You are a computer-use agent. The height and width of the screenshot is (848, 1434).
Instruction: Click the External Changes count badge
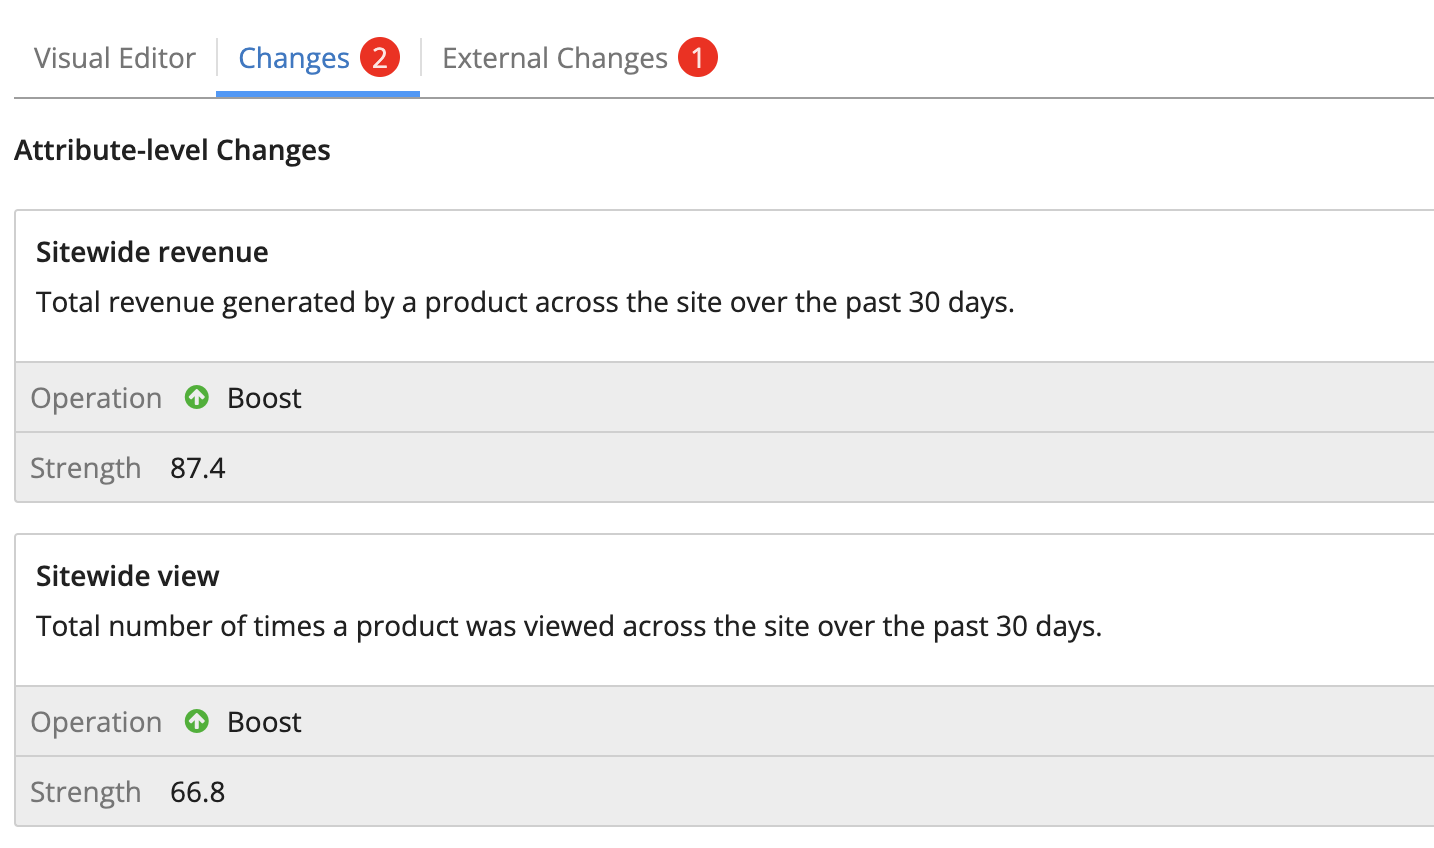pyautogui.click(x=697, y=58)
